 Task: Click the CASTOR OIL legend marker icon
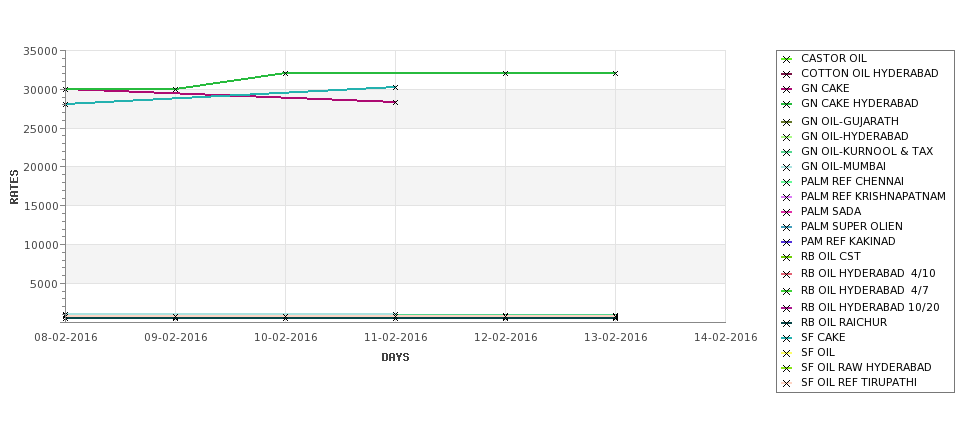coord(787,59)
